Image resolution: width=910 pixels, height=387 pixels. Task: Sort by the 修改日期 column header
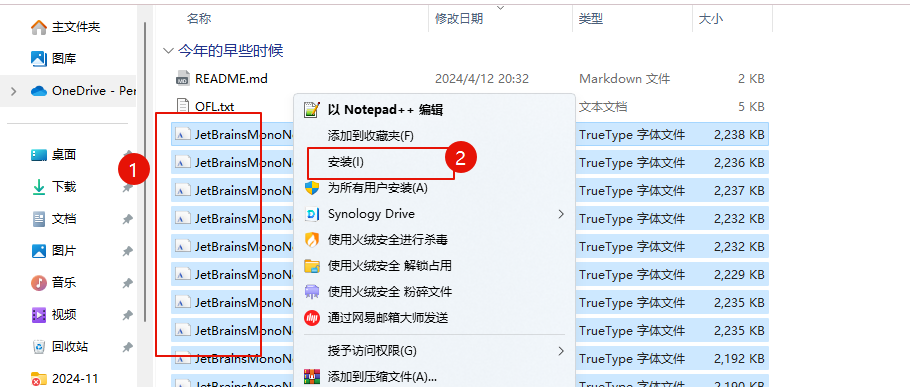pyautogui.click(x=458, y=19)
